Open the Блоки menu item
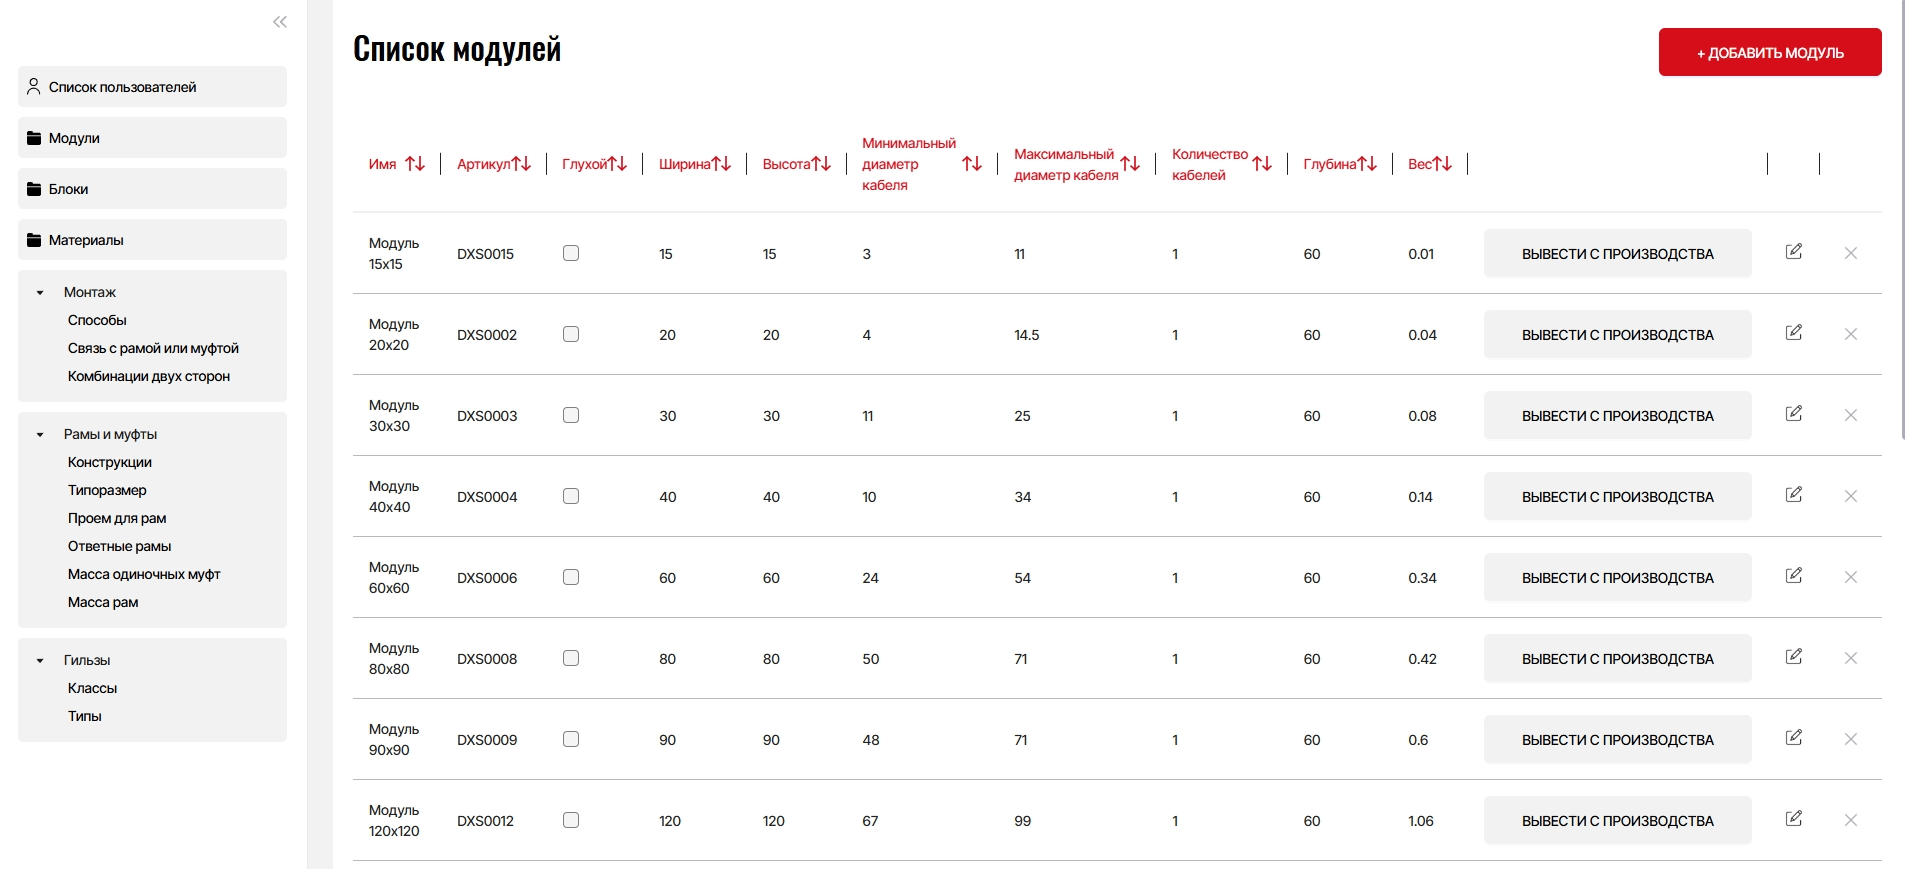This screenshot has width=1905, height=869. 152,189
